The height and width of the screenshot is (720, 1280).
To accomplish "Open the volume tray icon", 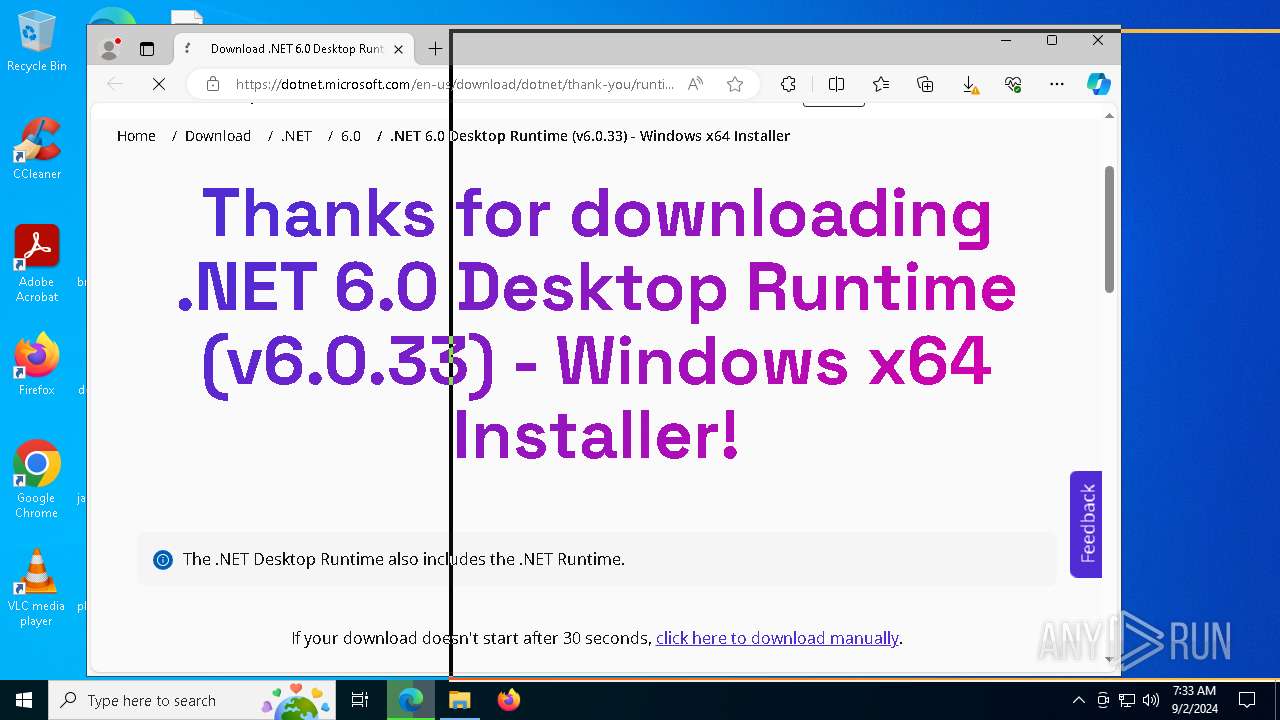I will point(1151,700).
